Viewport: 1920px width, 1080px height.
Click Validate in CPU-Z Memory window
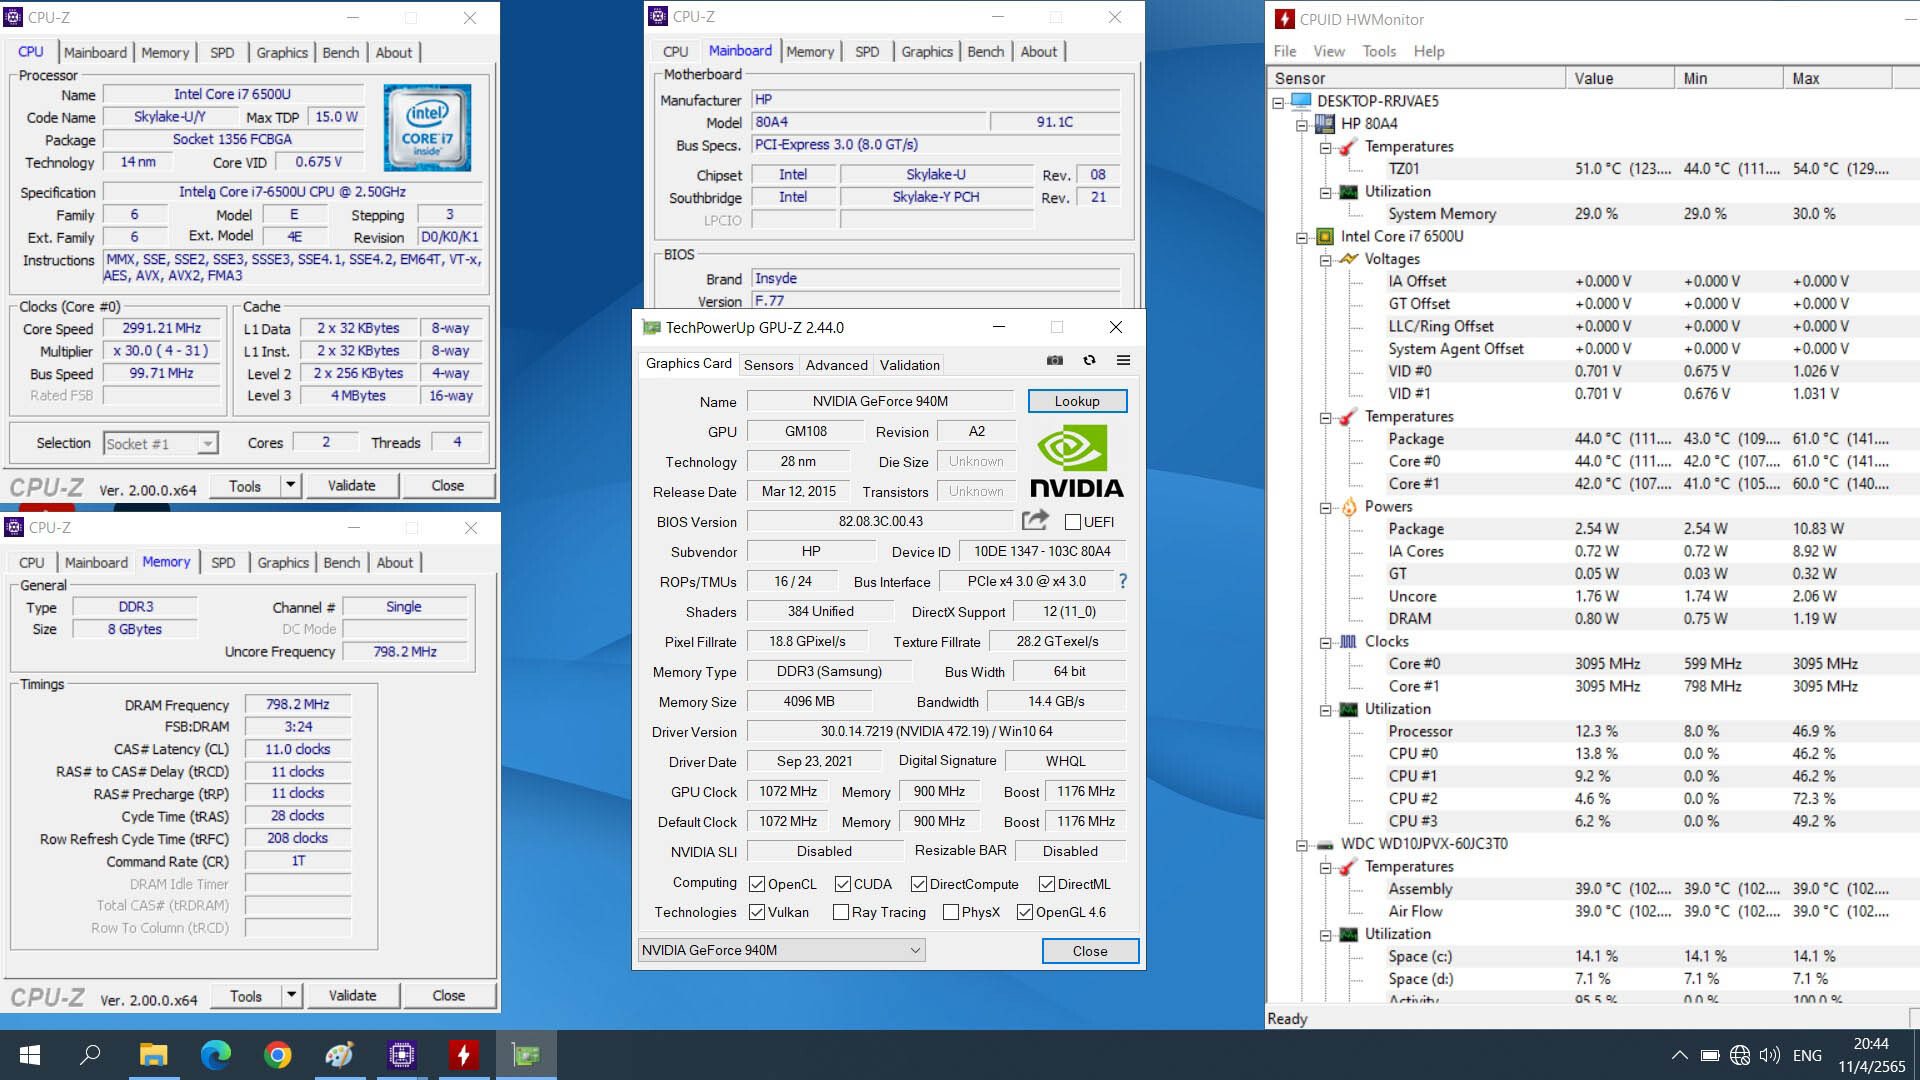point(352,995)
